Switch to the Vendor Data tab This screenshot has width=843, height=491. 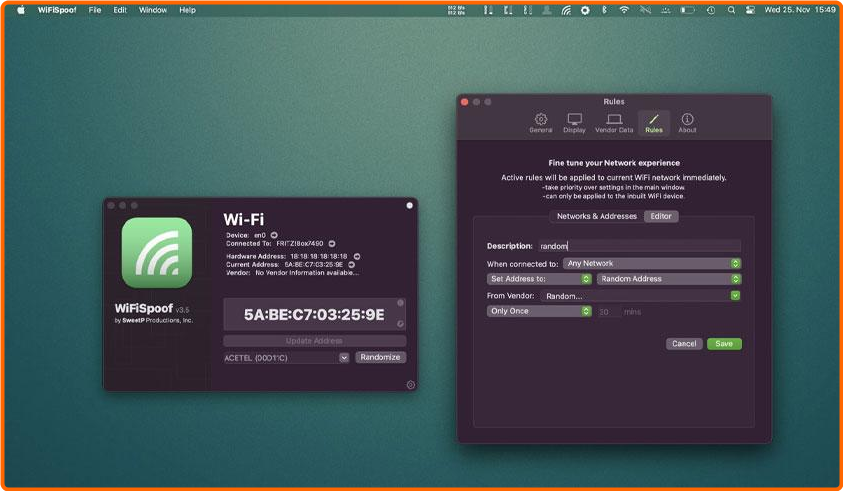[x=614, y=123]
